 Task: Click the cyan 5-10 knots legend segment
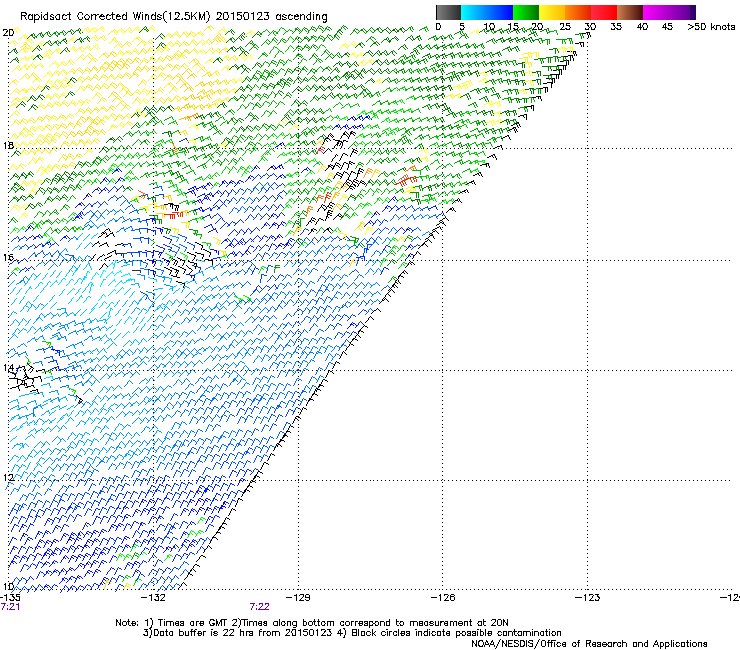[474, 12]
